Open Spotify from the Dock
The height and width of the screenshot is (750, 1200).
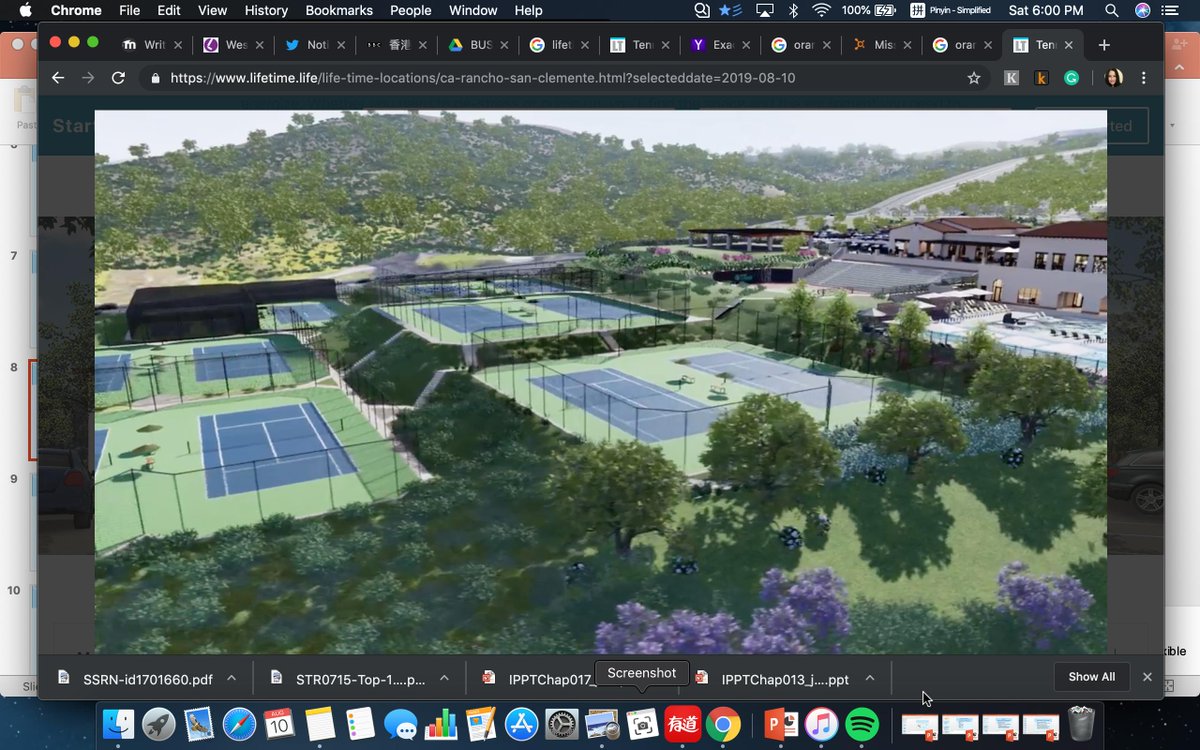pos(861,724)
